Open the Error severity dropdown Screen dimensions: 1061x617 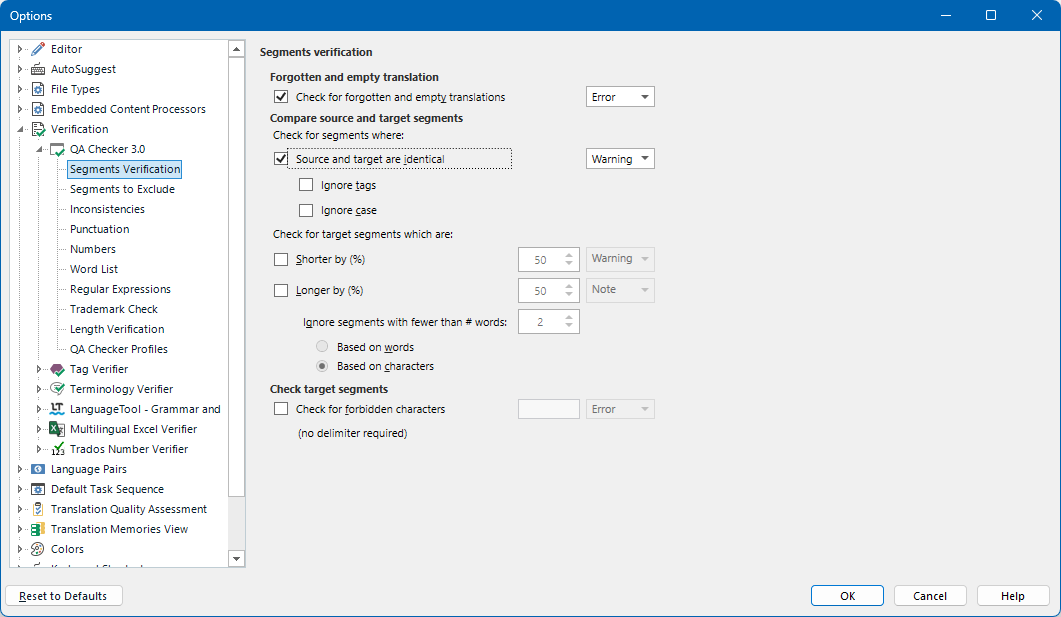click(x=620, y=96)
